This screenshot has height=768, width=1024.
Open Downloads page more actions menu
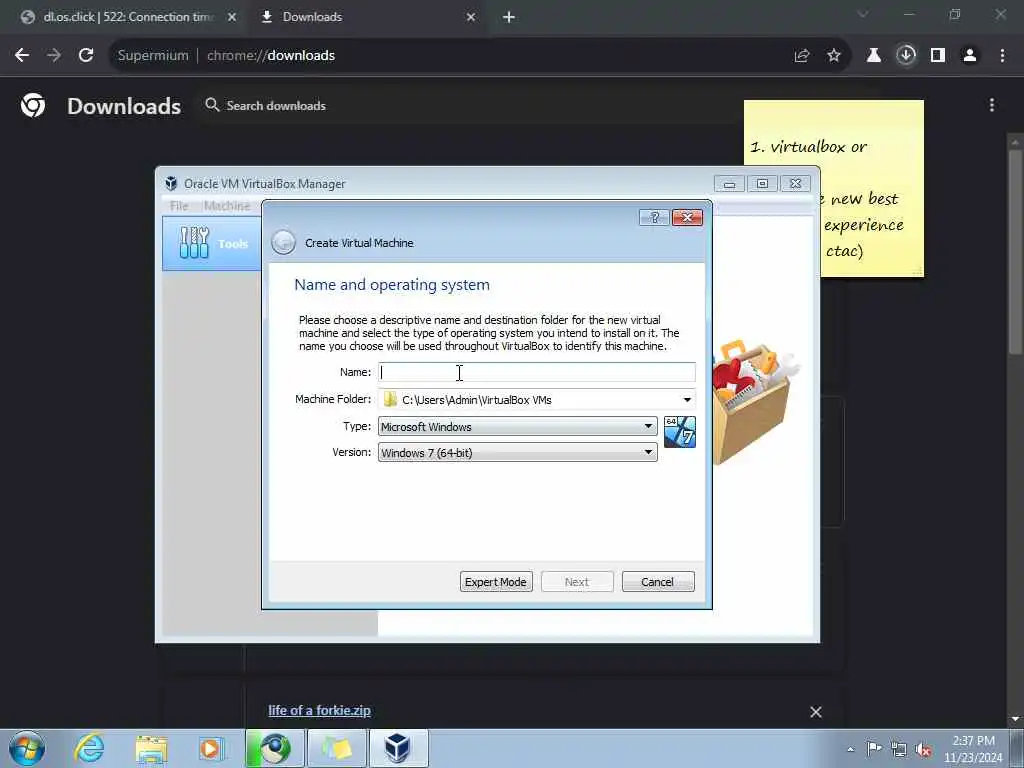tap(992, 105)
